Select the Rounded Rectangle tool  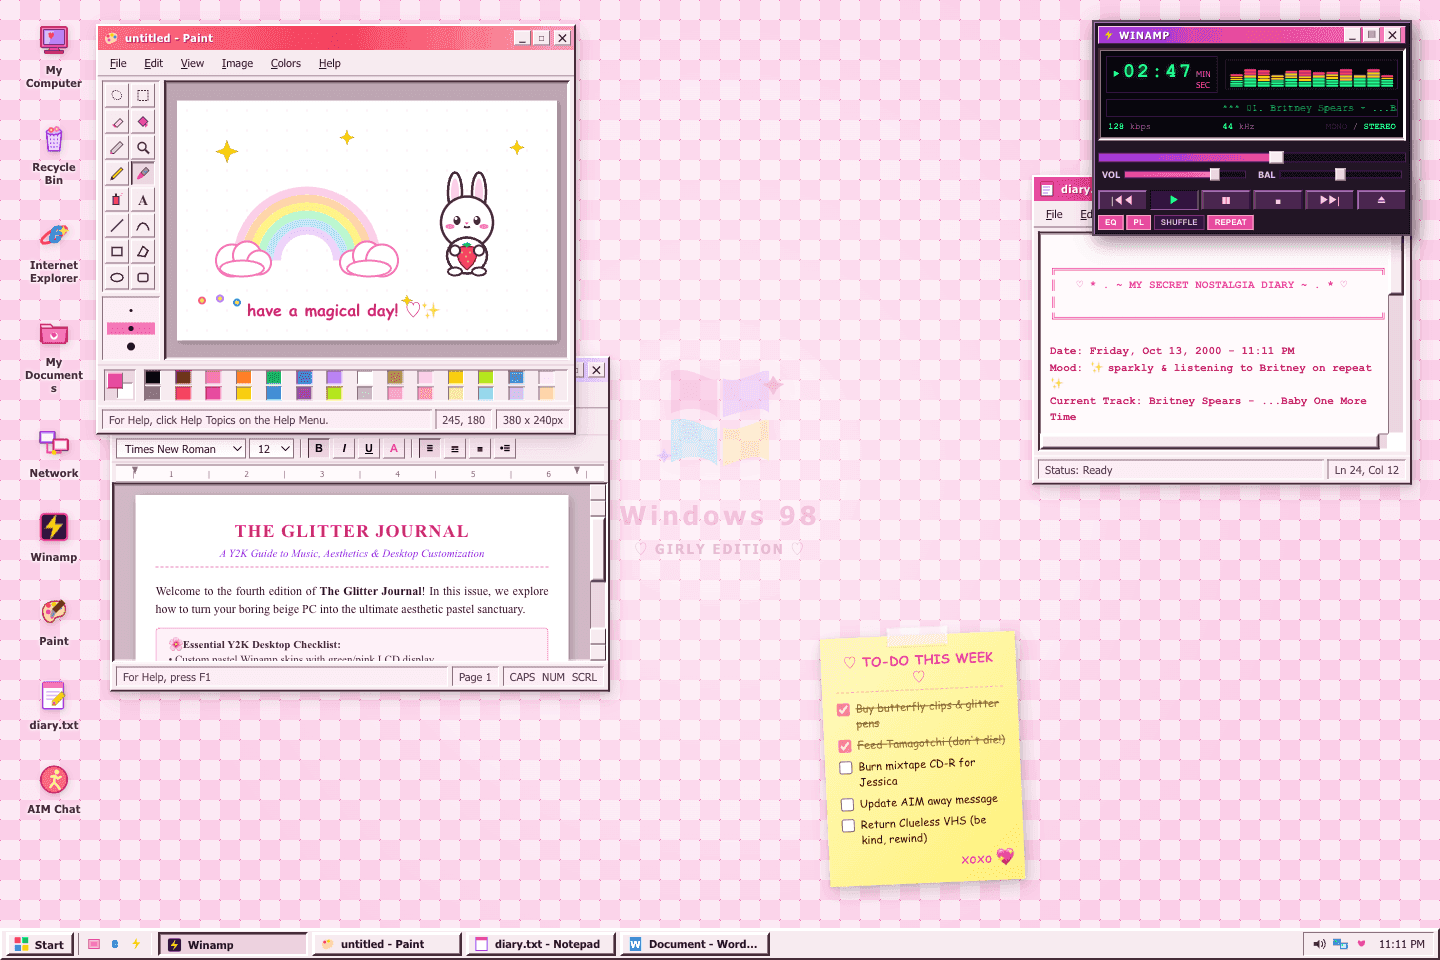click(143, 277)
